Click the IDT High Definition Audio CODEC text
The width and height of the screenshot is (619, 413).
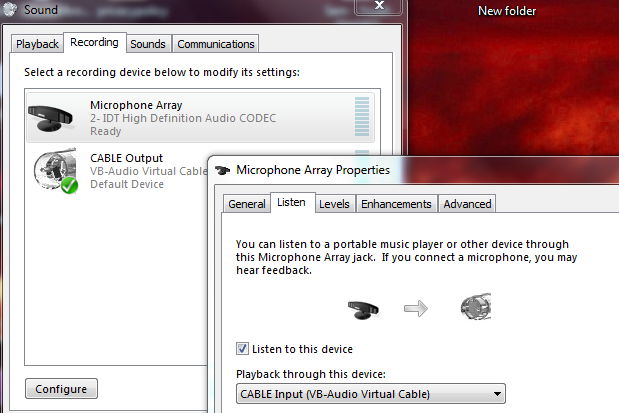click(183, 118)
